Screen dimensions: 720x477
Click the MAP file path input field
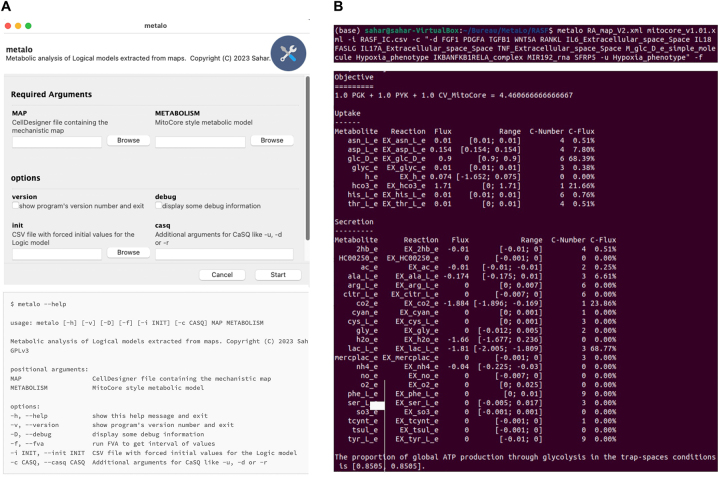tap(56, 141)
